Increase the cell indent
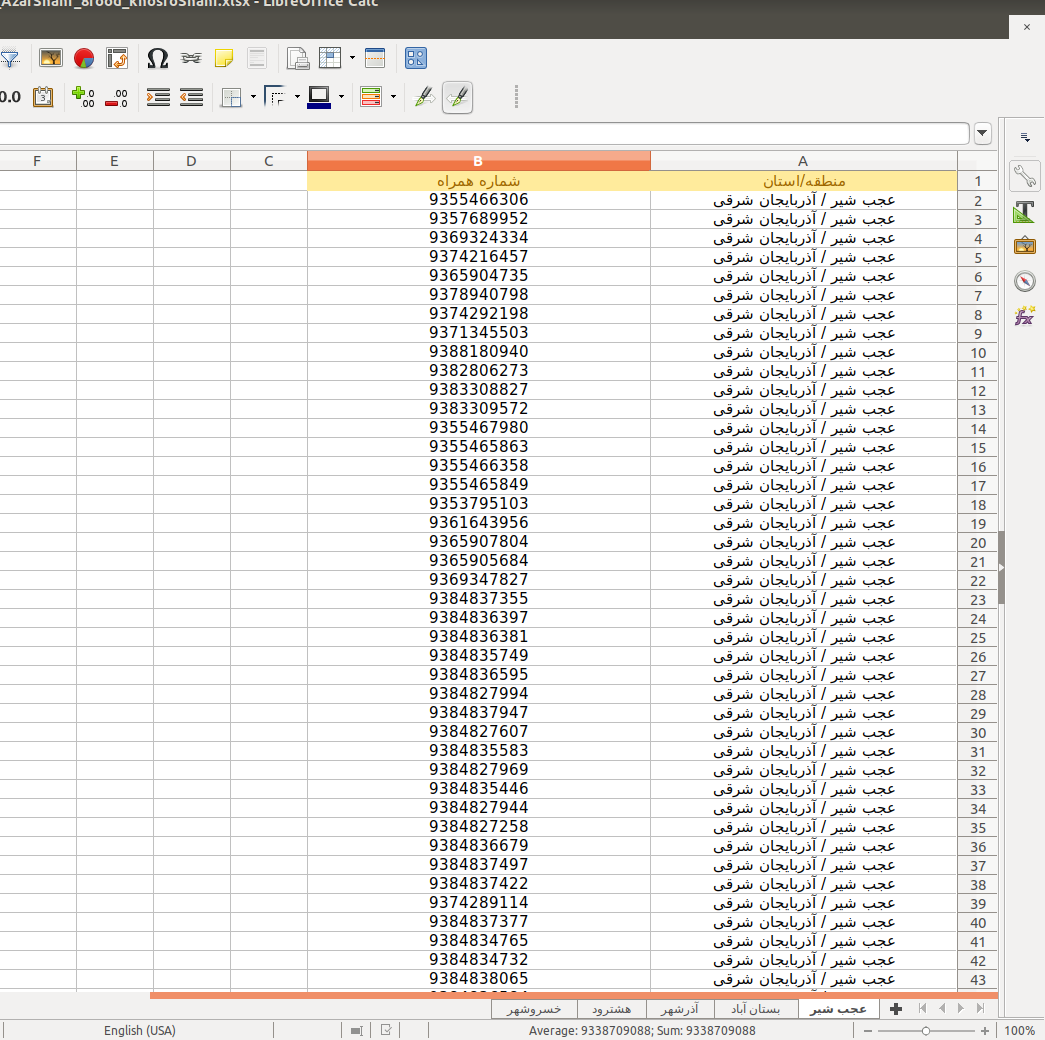Screen dimensions: 1045x1040 [158, 97]
